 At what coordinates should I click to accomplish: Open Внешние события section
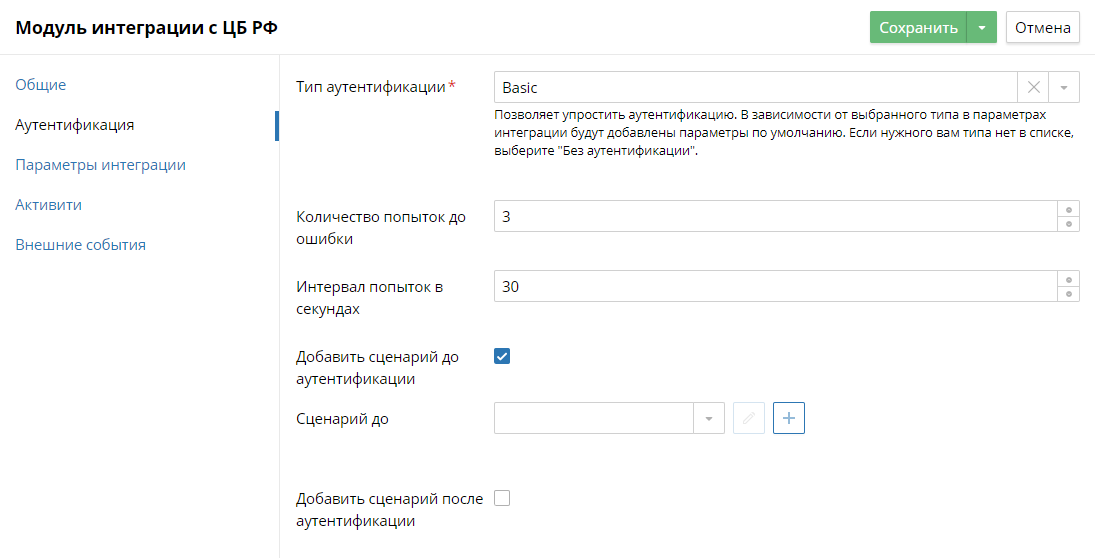(80, 244)
